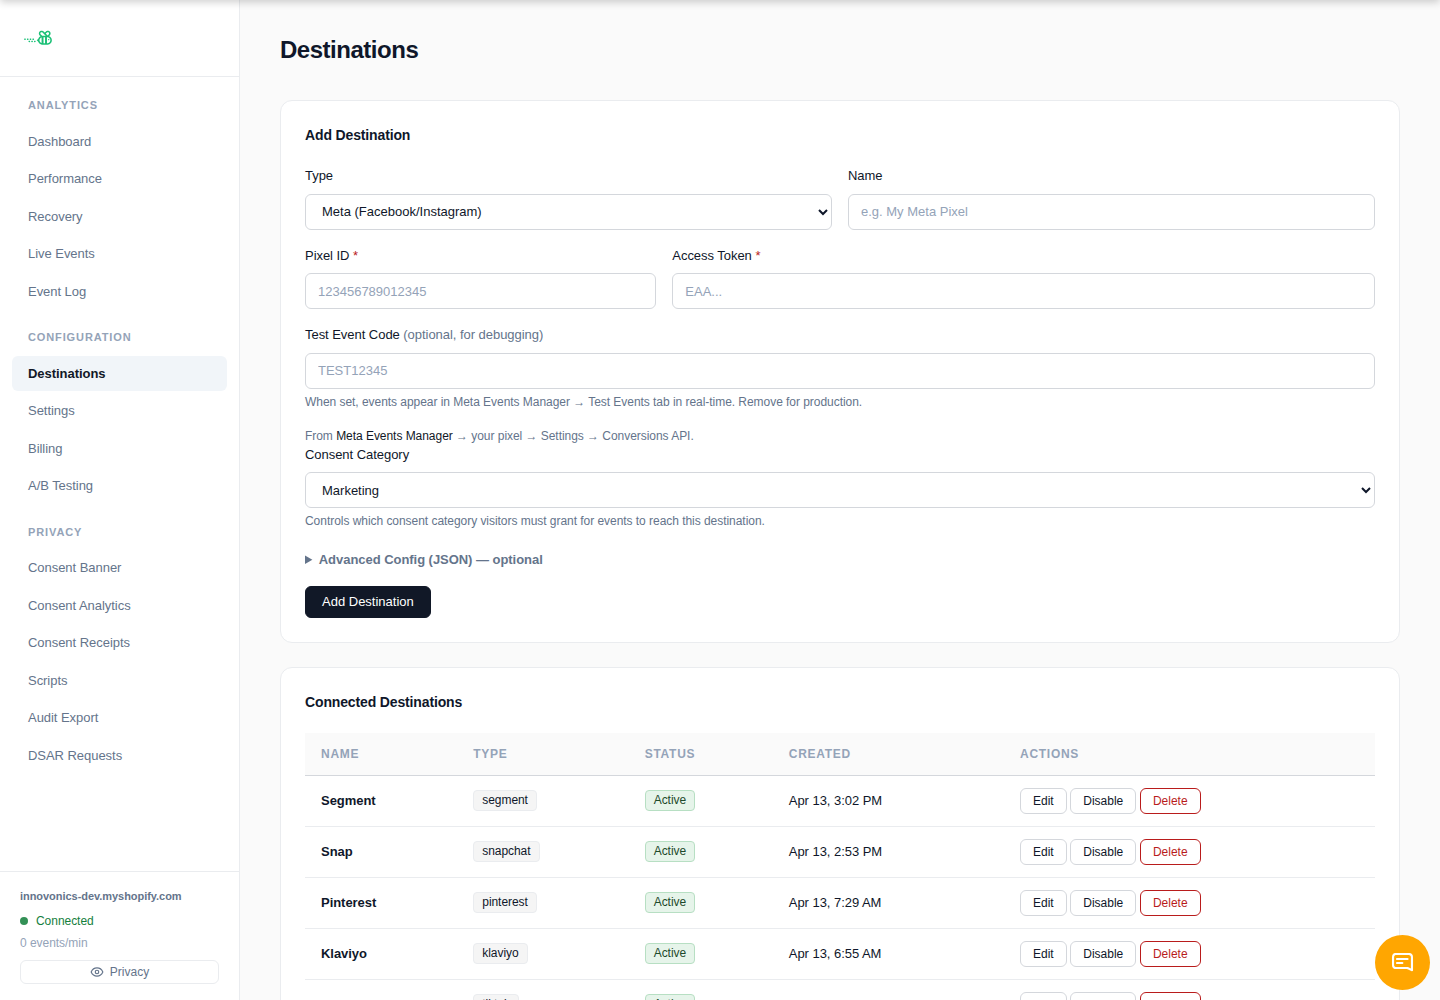Click the segment type tag
The width and height of the screenshot is (1440, 1000).
click(x=505, y=800)
